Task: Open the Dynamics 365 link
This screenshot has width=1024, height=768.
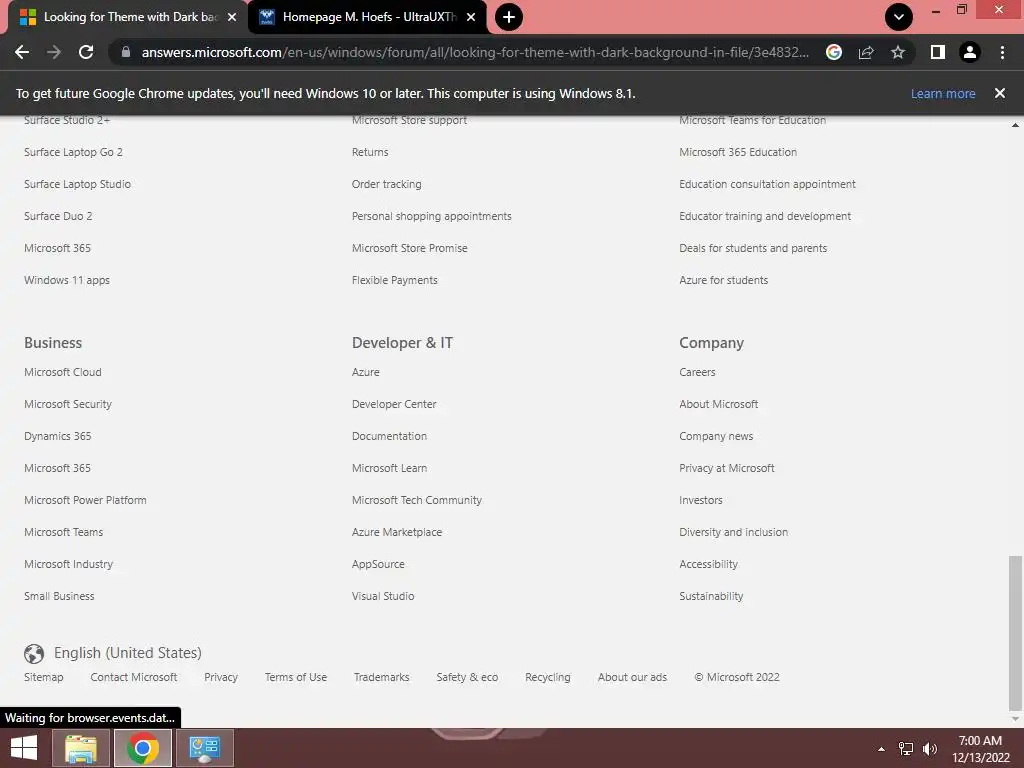Action: pyautogui.click(x=57, y=436)
